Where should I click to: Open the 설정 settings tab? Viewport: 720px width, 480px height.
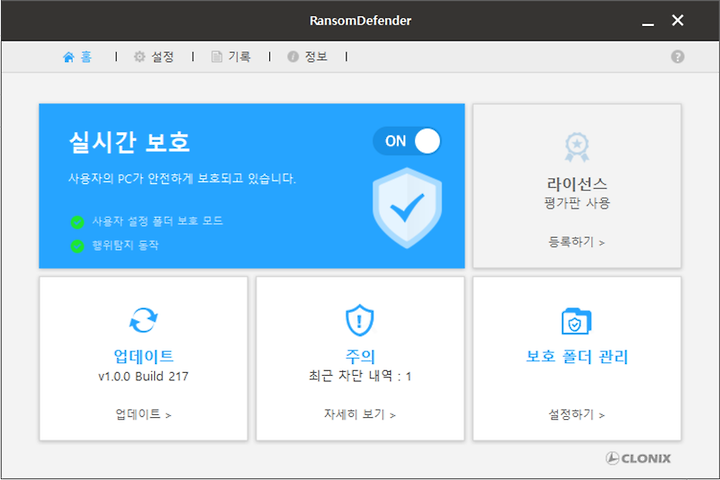(x=154, y=57)
